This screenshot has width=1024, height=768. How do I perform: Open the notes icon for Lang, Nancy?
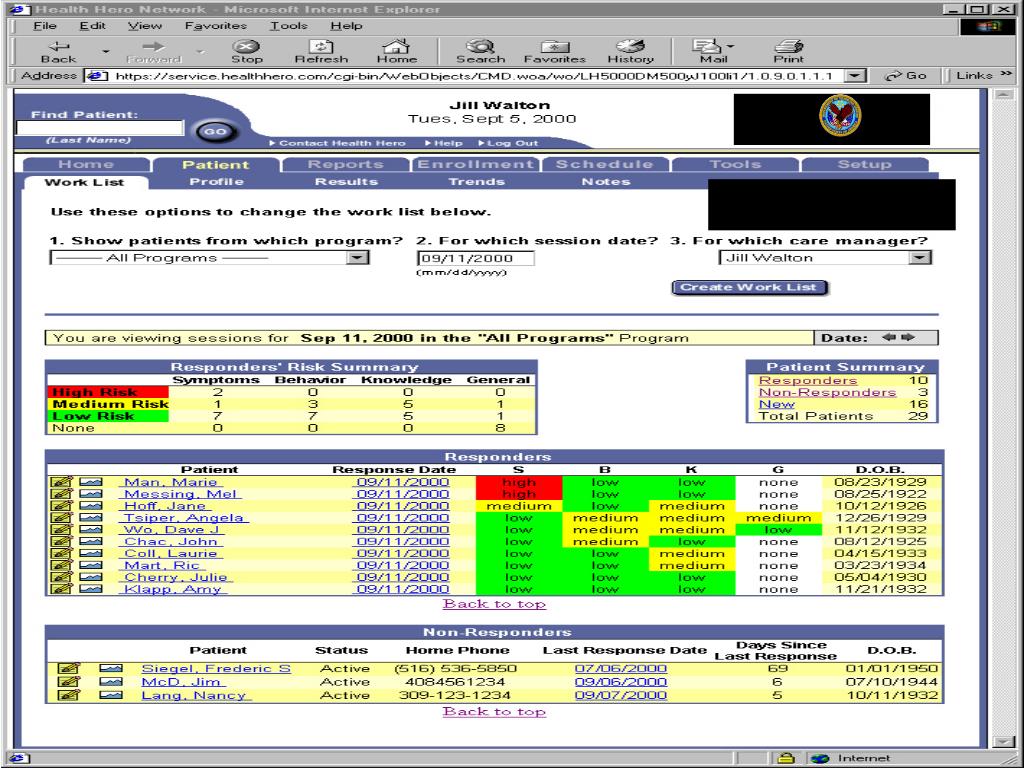69,695
